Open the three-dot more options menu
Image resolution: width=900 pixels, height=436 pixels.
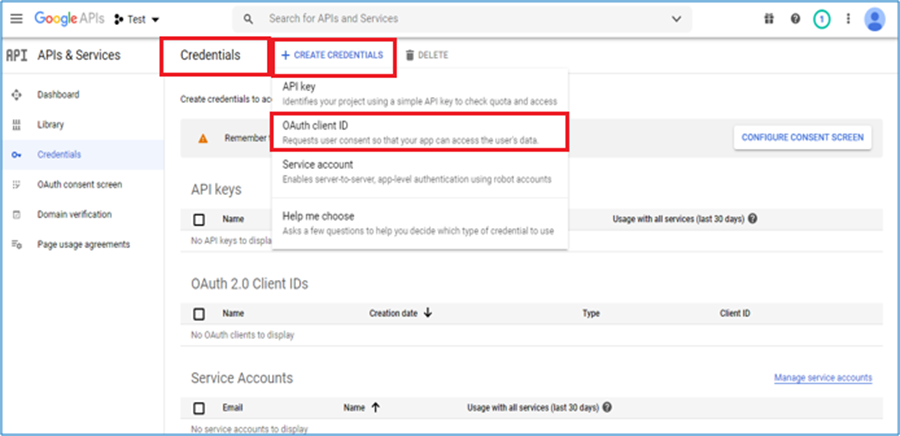click(848, 19)
